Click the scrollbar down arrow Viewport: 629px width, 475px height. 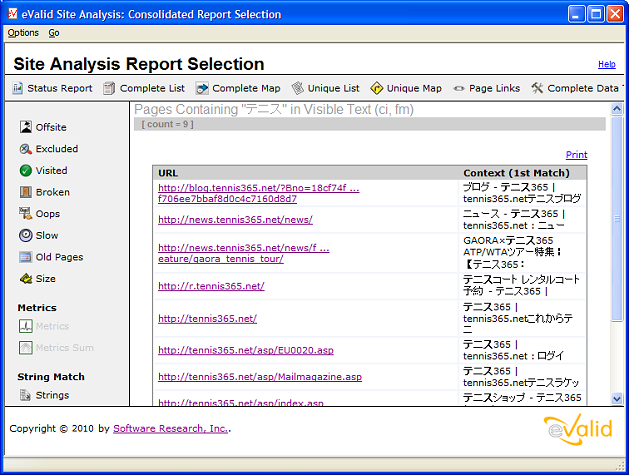click(617, 398)
